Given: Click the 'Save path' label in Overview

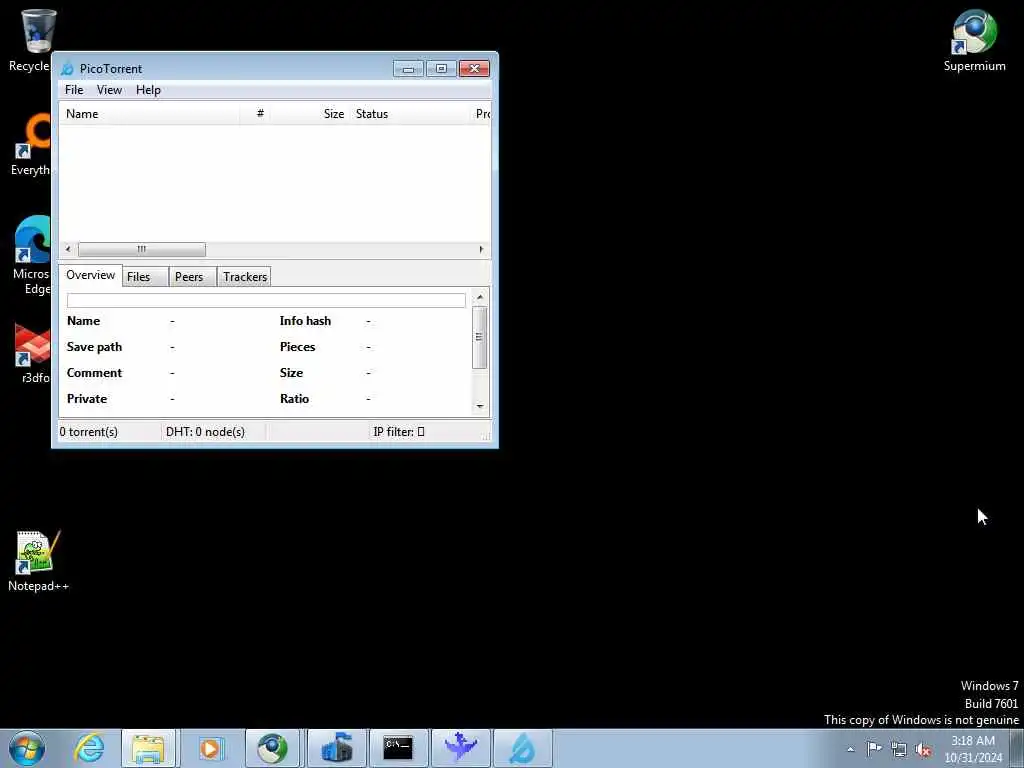Looking at the screenshot, I should coord(94,347).
